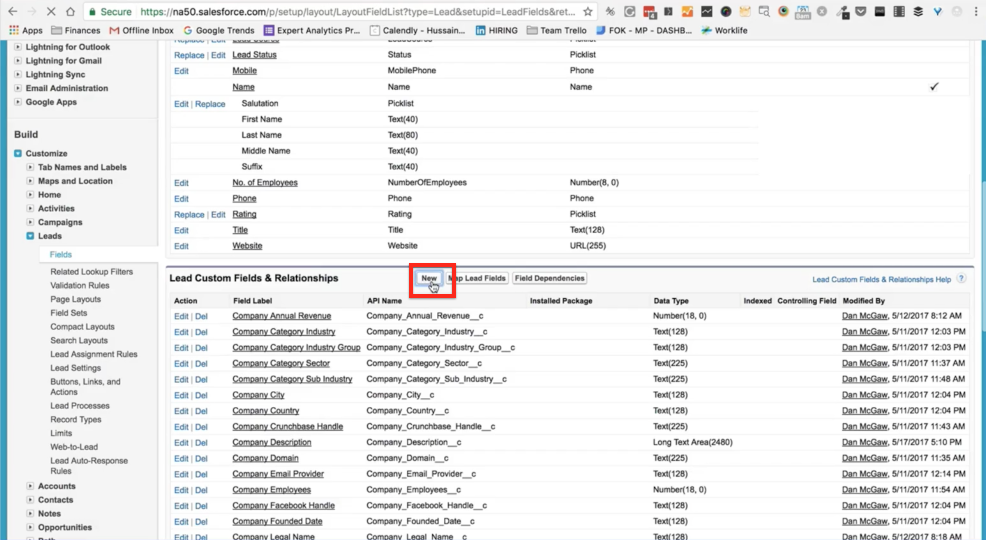Viewport: 986px width, 540px height.
Task: Collapse the Customize section
Action: click(18, 153)
